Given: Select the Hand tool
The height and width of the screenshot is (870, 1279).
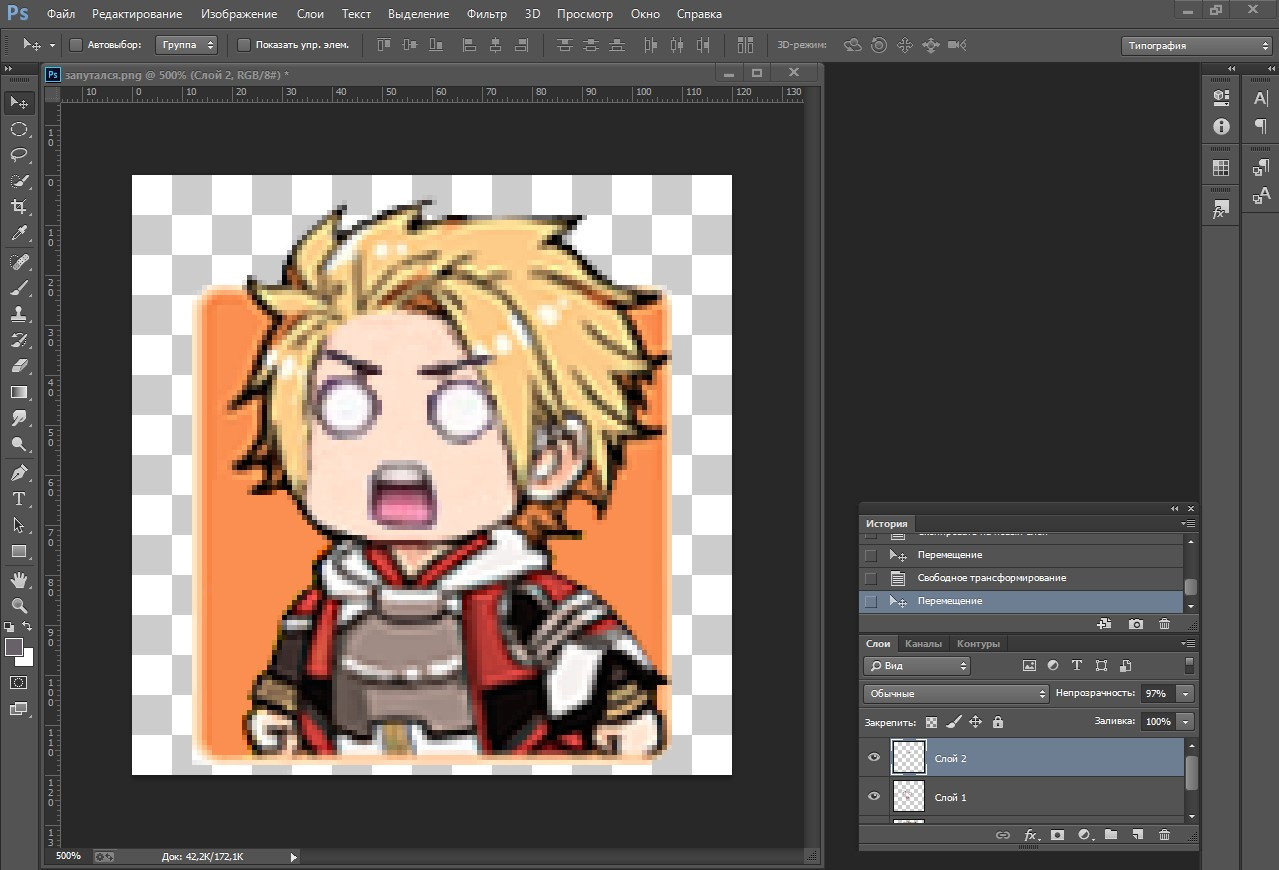Looking at the screenshot, I should (19, 580).
